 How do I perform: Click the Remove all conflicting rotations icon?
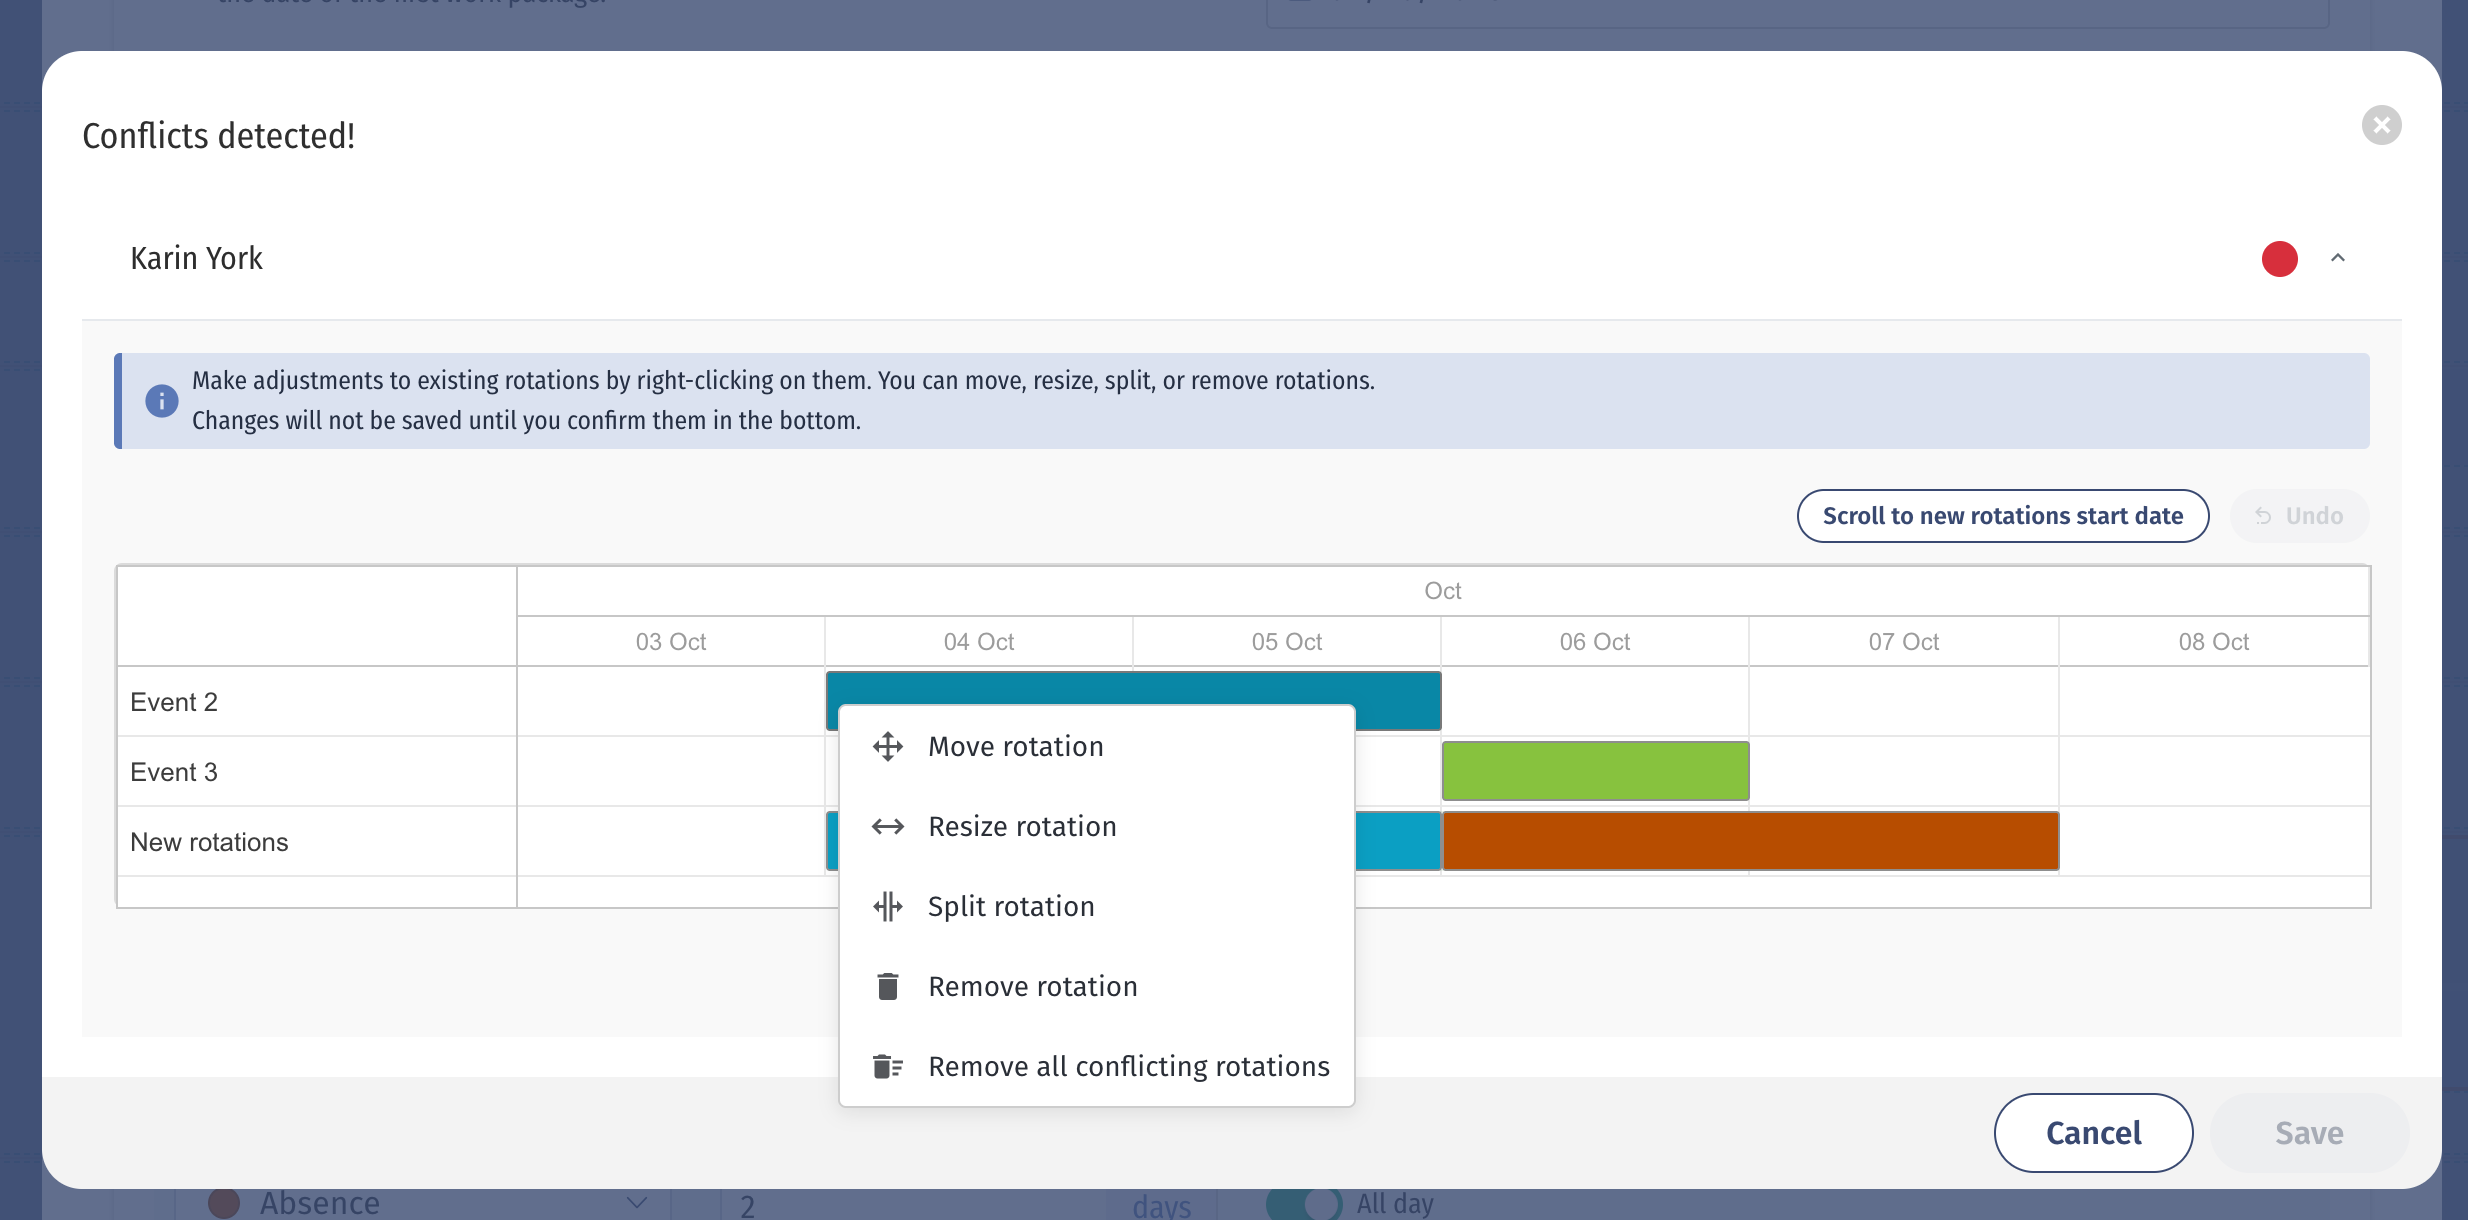[887, 1067]
